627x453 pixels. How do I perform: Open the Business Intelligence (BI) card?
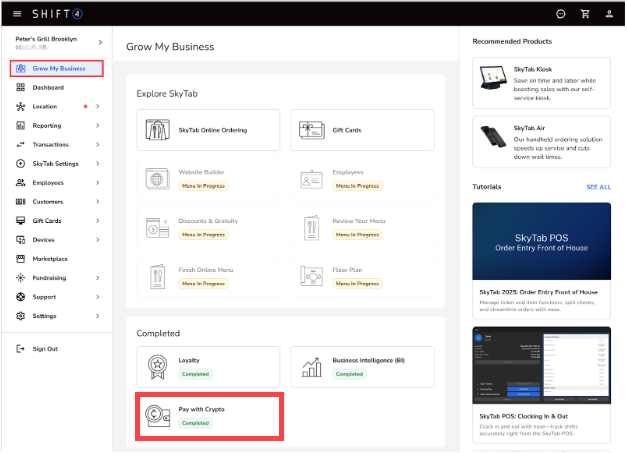[x=362, y=367]
